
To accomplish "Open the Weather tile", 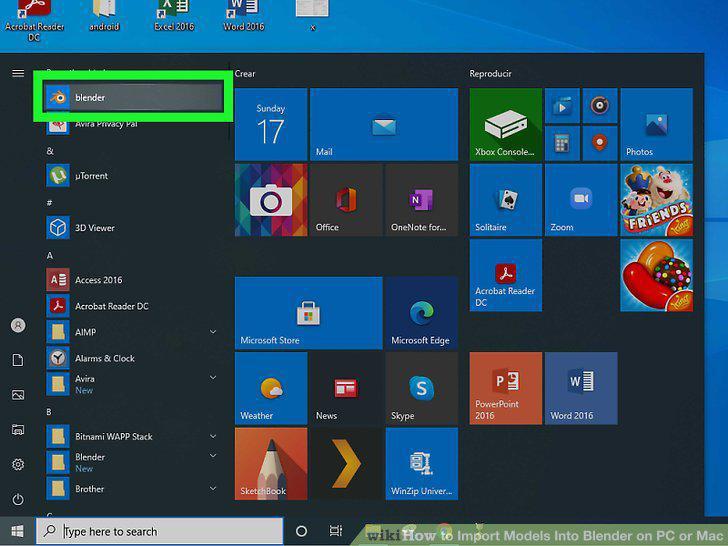I will [271, 389].
